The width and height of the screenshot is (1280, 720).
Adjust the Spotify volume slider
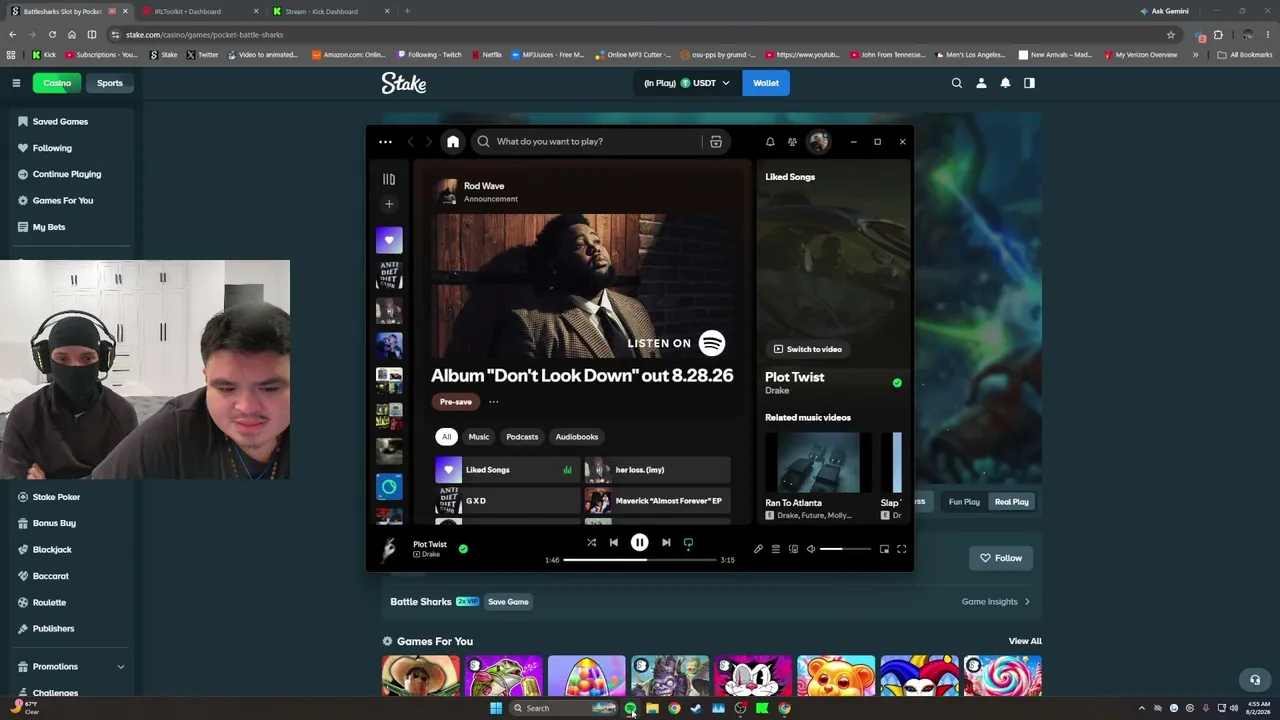(845, 549)
